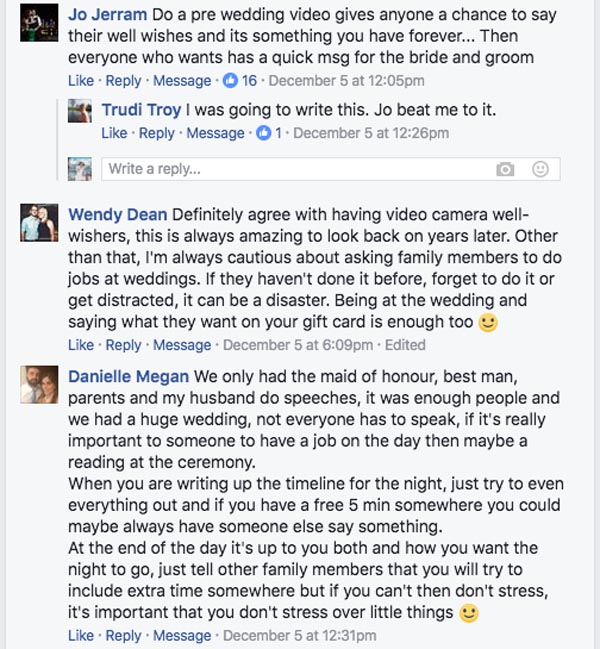Message Danielle Megan from her comment

tap(182, 635)
